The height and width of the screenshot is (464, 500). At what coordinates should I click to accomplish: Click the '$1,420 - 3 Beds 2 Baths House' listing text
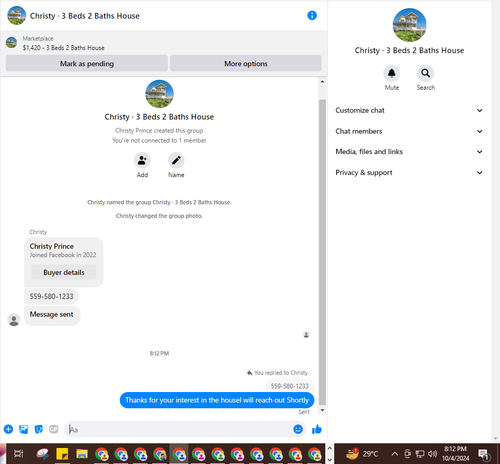tap(63, 48)
